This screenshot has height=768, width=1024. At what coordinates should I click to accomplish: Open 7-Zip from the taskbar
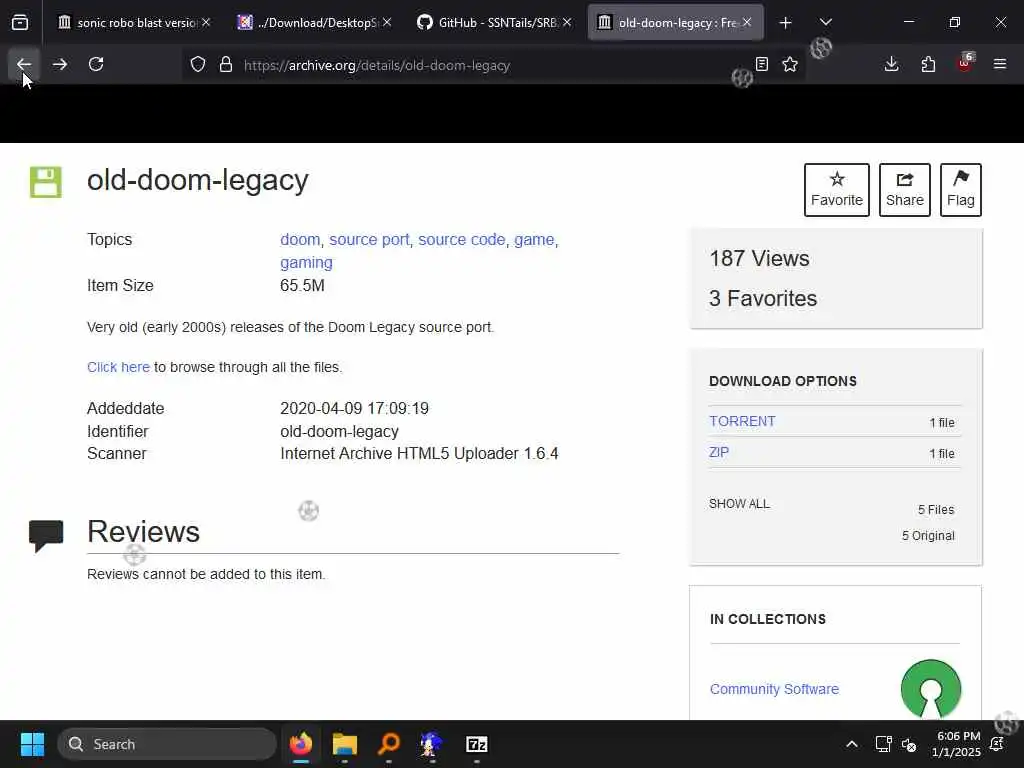pos(477,744)
